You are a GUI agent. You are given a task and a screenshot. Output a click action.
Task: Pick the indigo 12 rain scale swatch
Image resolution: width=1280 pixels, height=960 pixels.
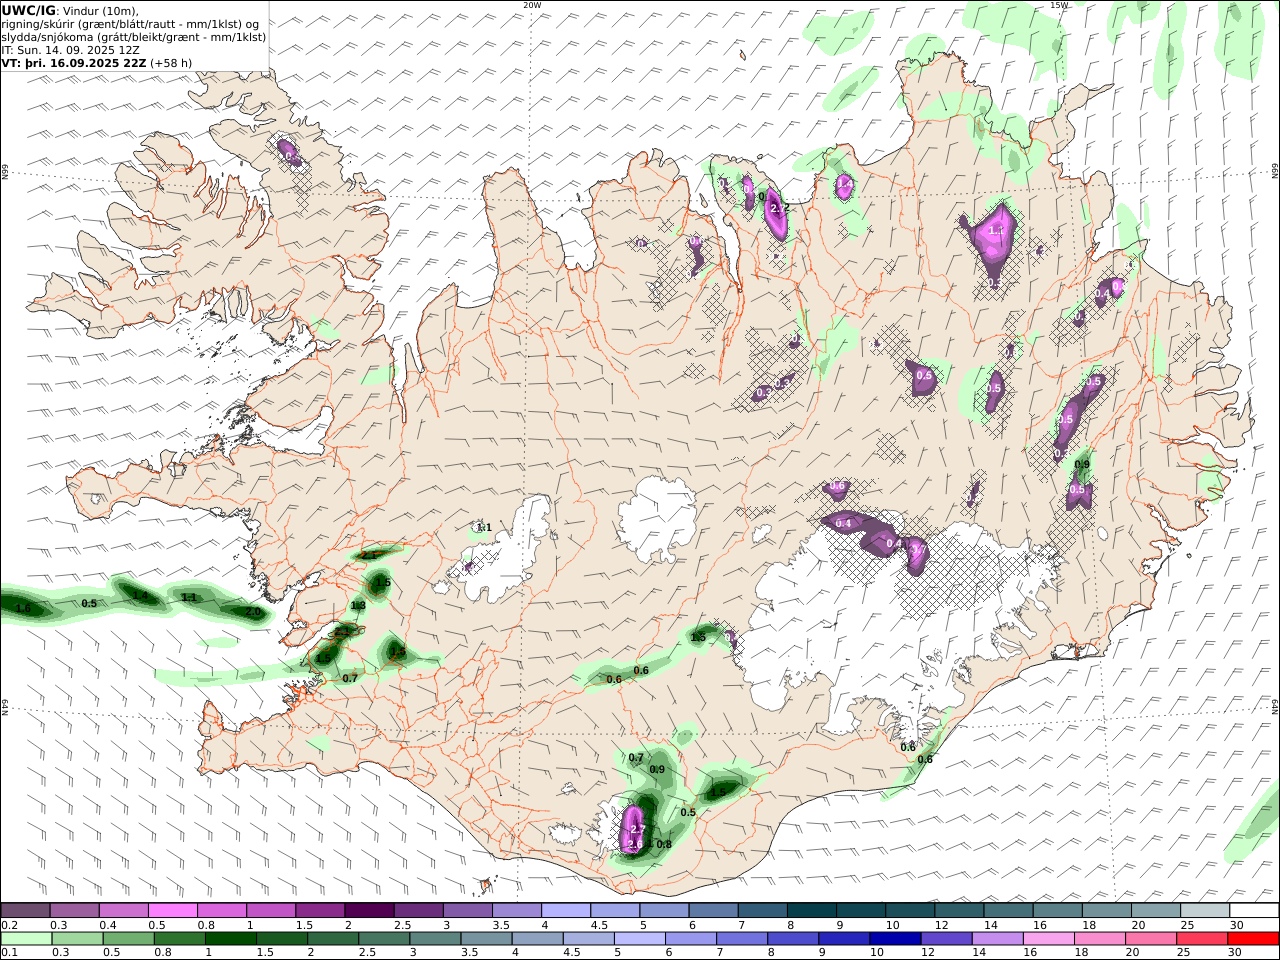[x=946, y=938]
